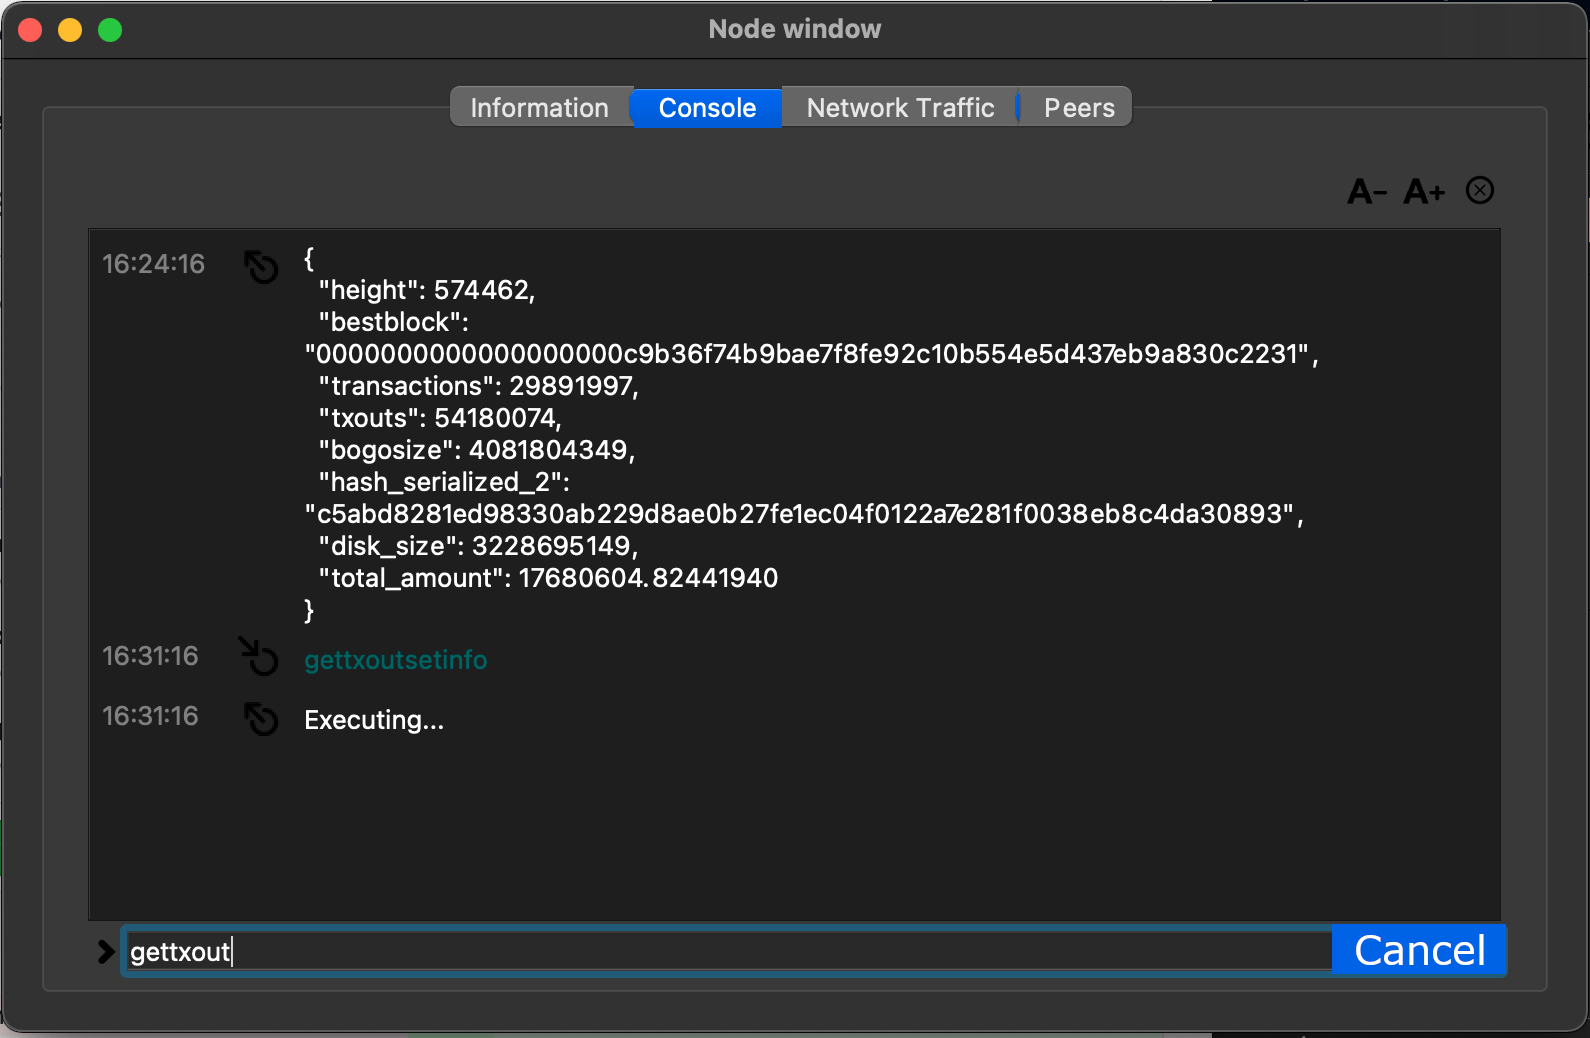Viewport: 1590px width, 1038px height.
Task: Increase console font size with A+
Action: (1424, 191)
